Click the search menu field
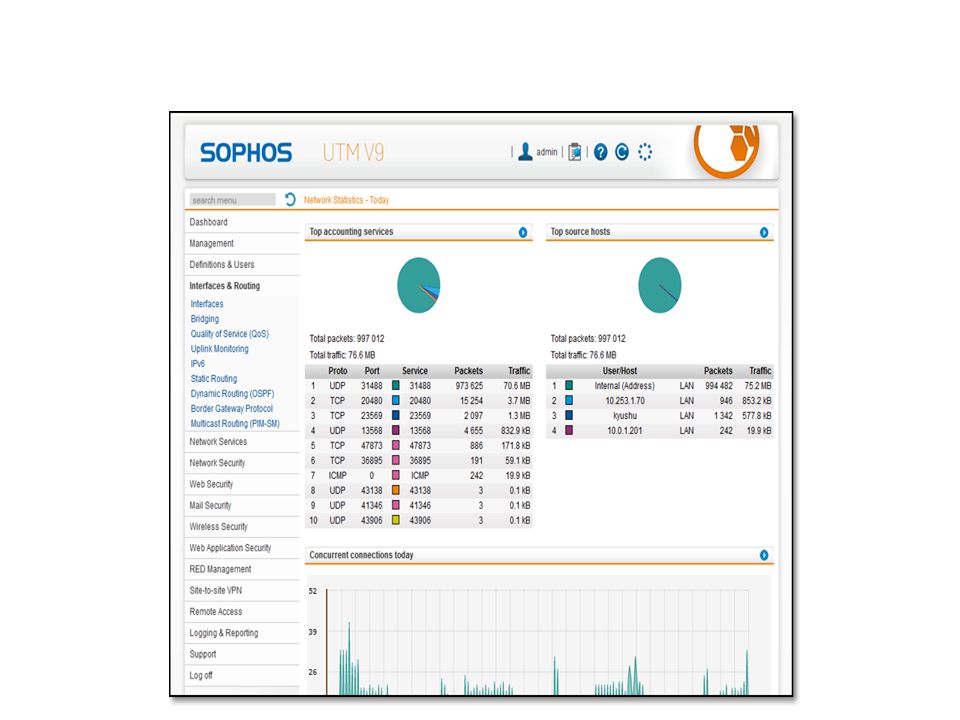The image size is (960, 720). click(232, 200)
